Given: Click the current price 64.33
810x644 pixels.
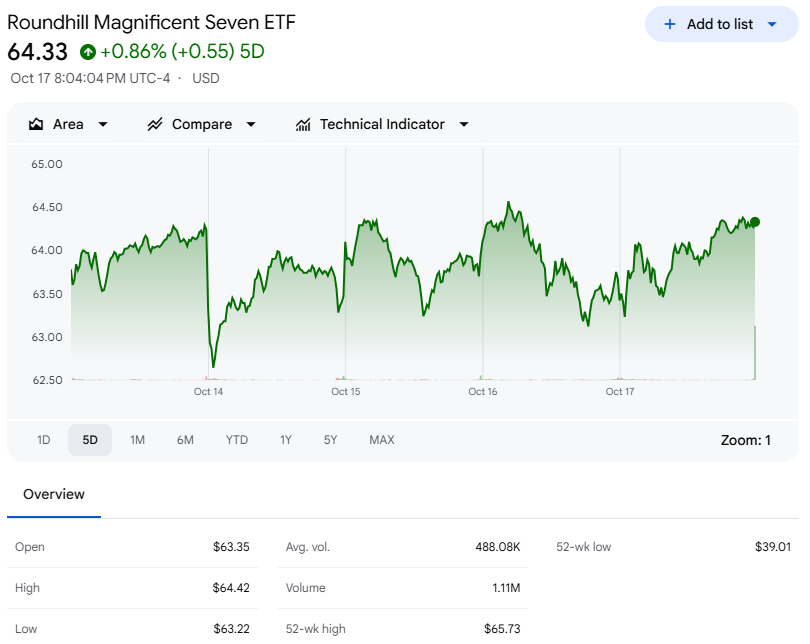Looking at the screenshot, I should point(37,52).
